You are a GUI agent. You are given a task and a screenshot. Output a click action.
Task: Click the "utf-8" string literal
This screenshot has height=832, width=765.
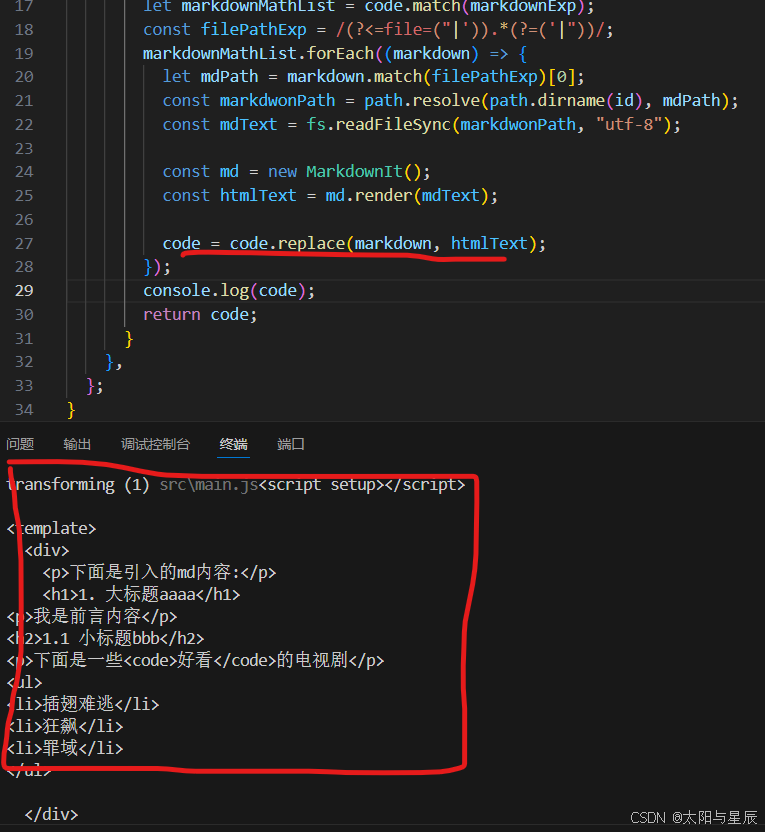click(629, 125)
